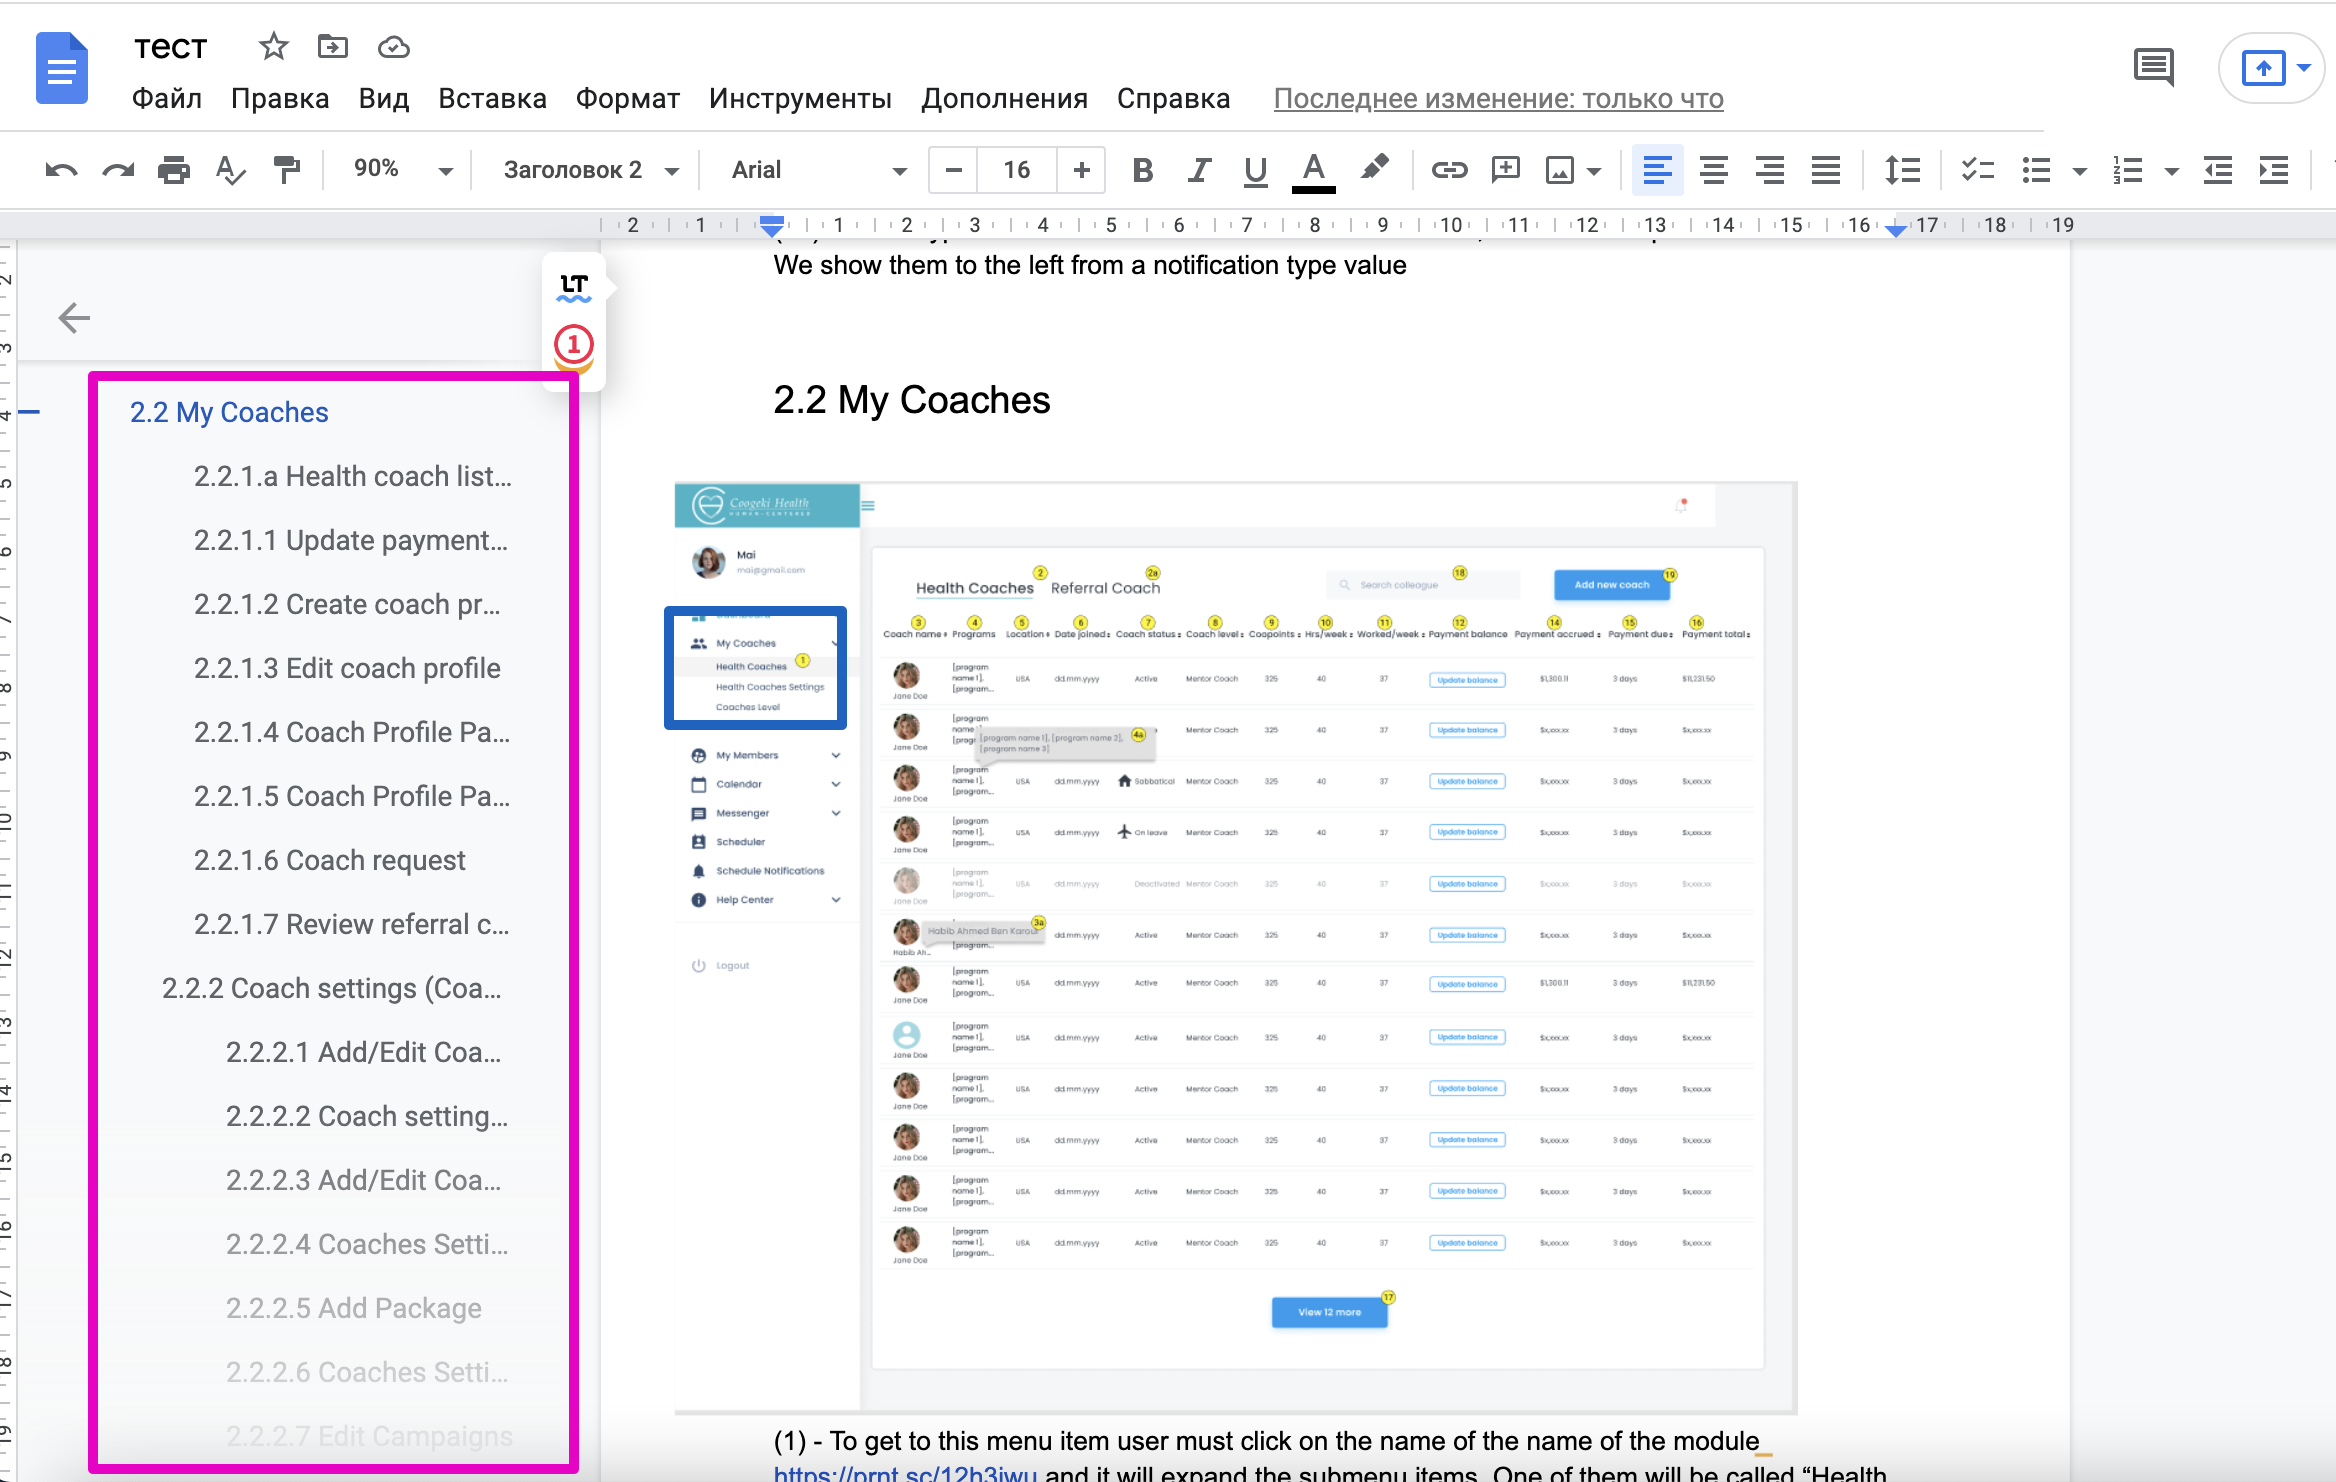The height and width of the screenshot is (1482, 2336).
Task: Insert a checklist
Action: coord(1977,170)
